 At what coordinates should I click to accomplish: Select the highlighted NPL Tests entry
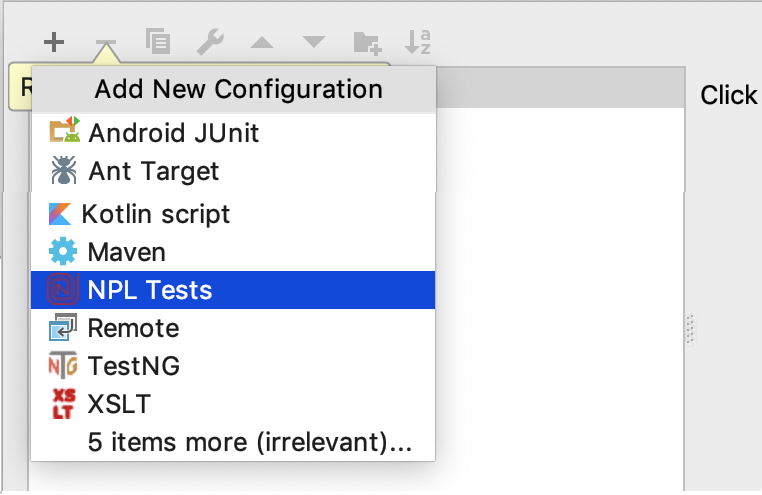click(x=150, y=290)
